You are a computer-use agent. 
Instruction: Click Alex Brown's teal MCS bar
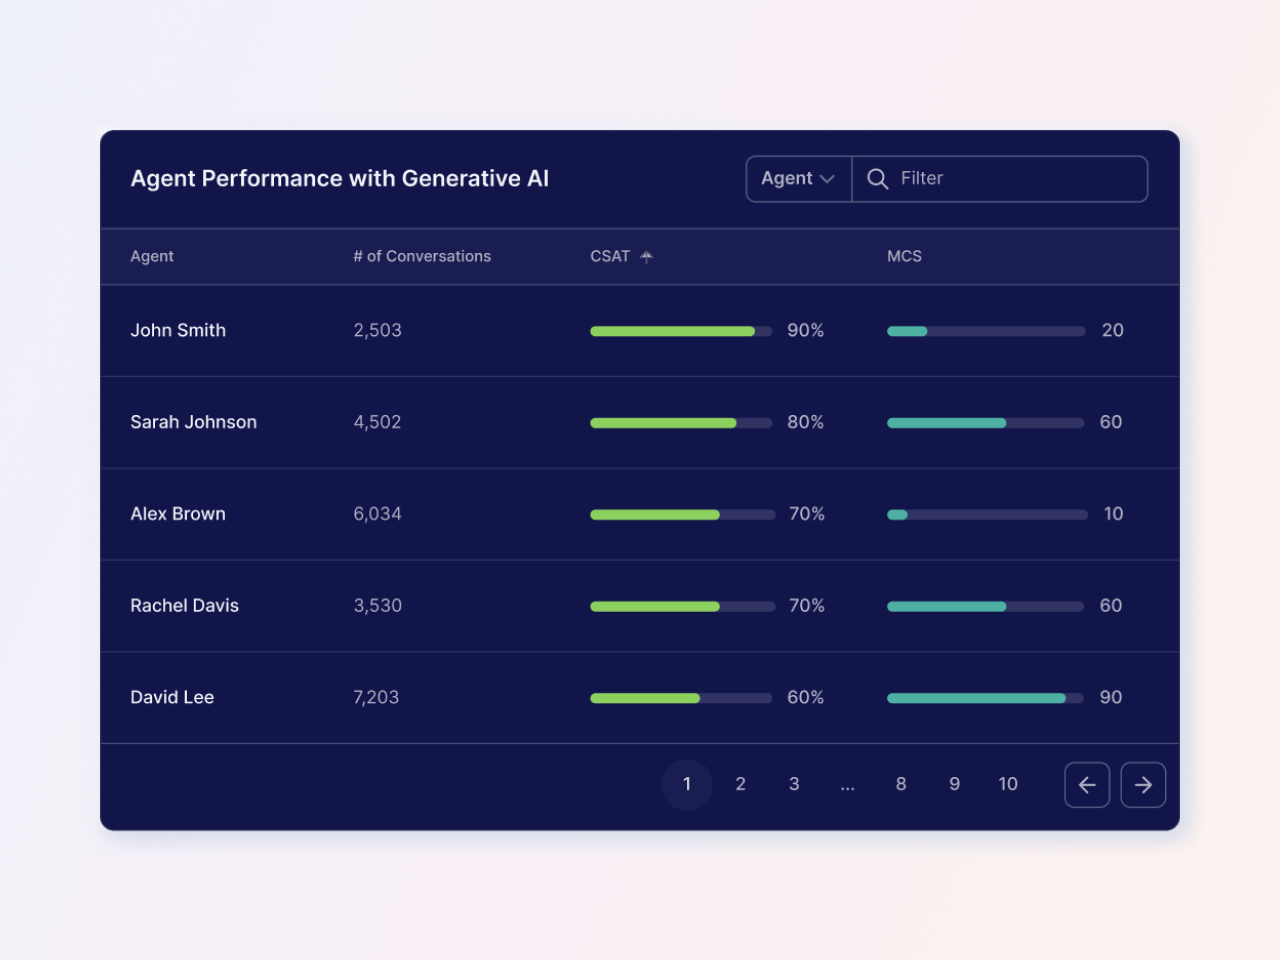tap(897, 515)
